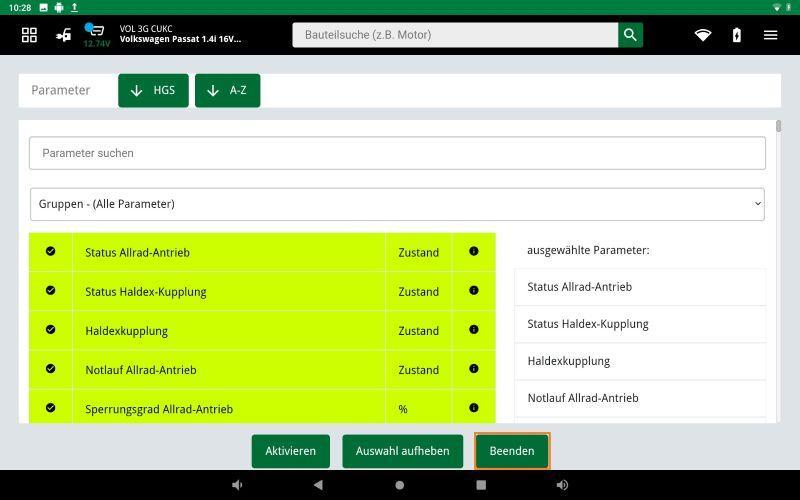
Task: Tap the volume up icon in nav bar
Action: [562, 485]
